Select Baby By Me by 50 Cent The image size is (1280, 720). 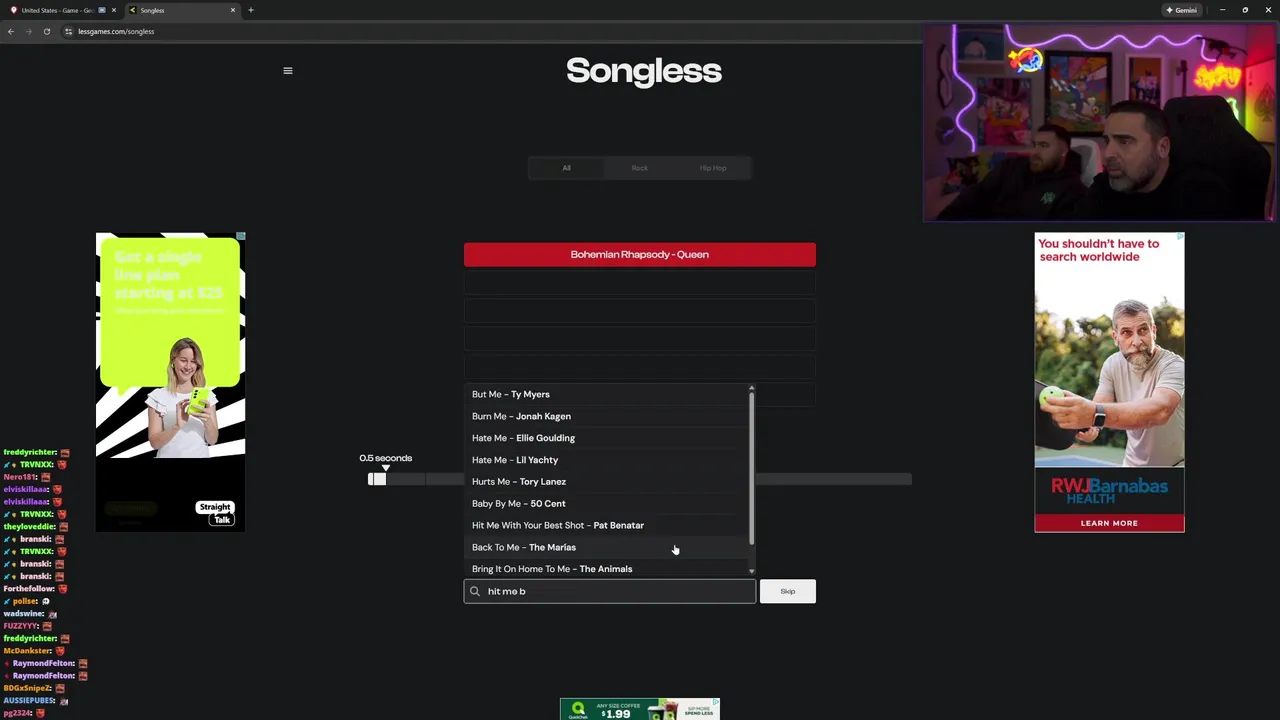point(518,503)
